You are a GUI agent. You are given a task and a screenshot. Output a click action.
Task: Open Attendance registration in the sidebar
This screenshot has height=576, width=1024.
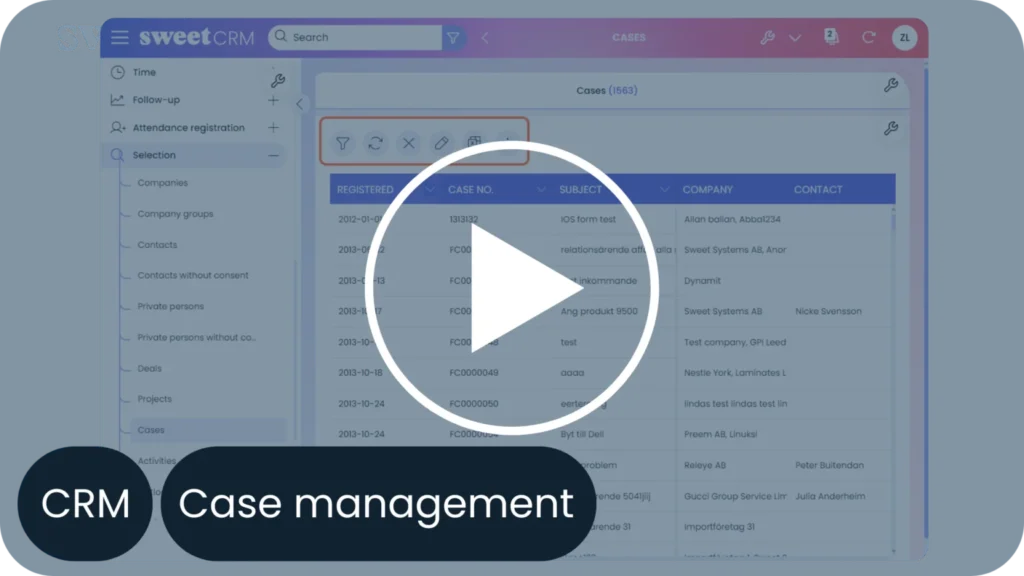[189, 127]
